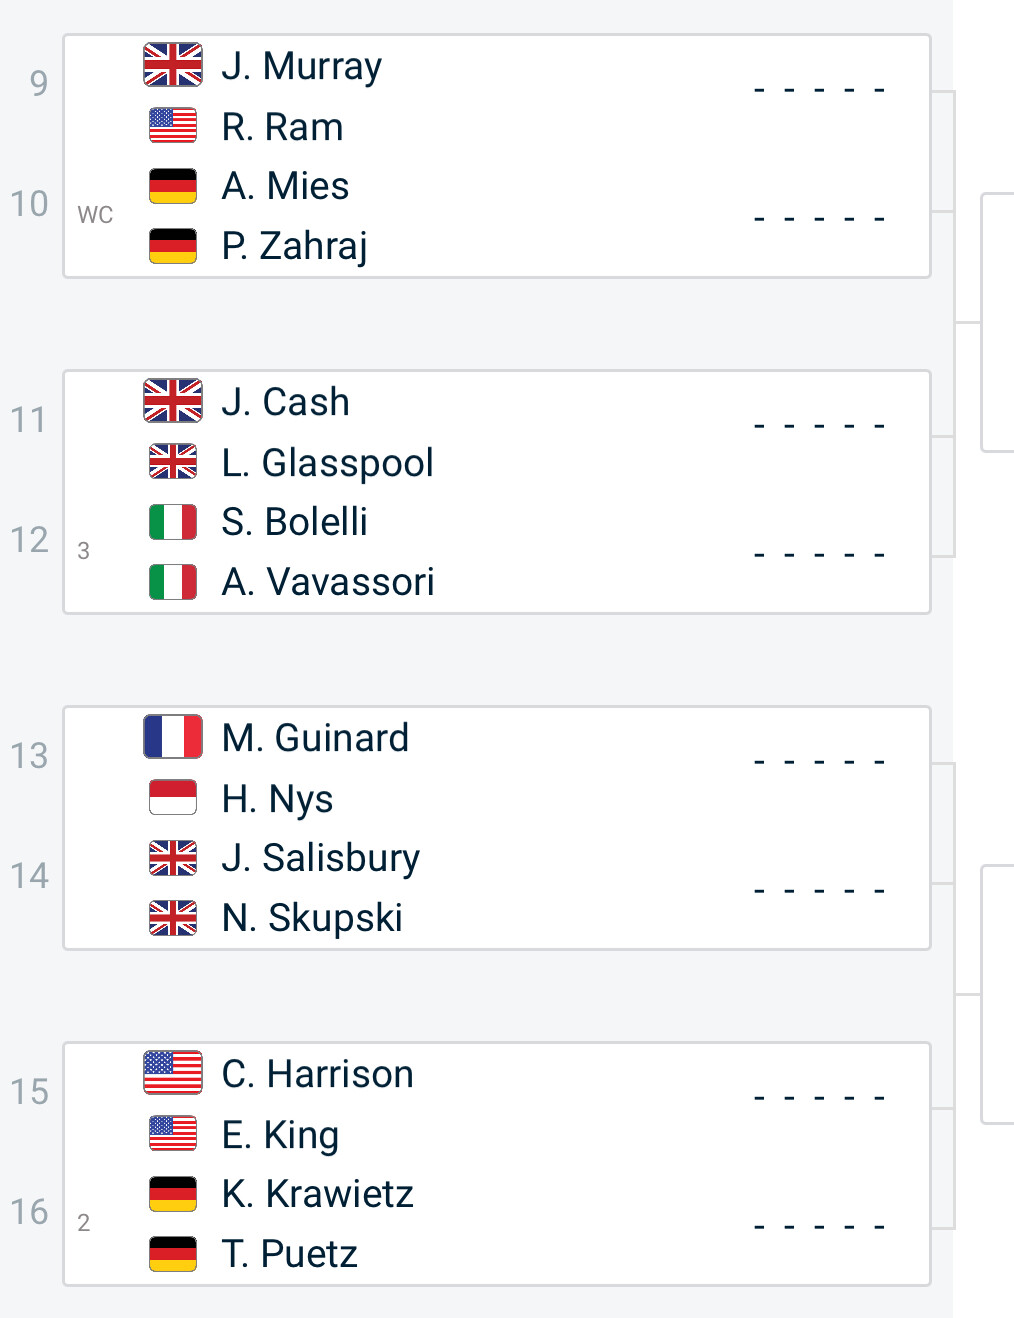Click the UK flag beside L. Glasspool

coord(173,462)
